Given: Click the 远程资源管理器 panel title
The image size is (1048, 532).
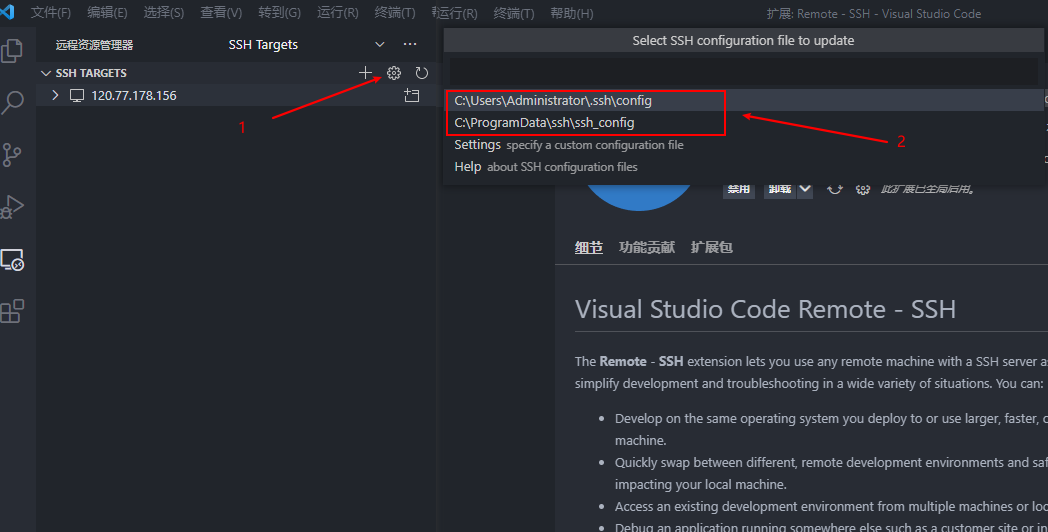Looking at the screenshot, I should tap(94, 45).
